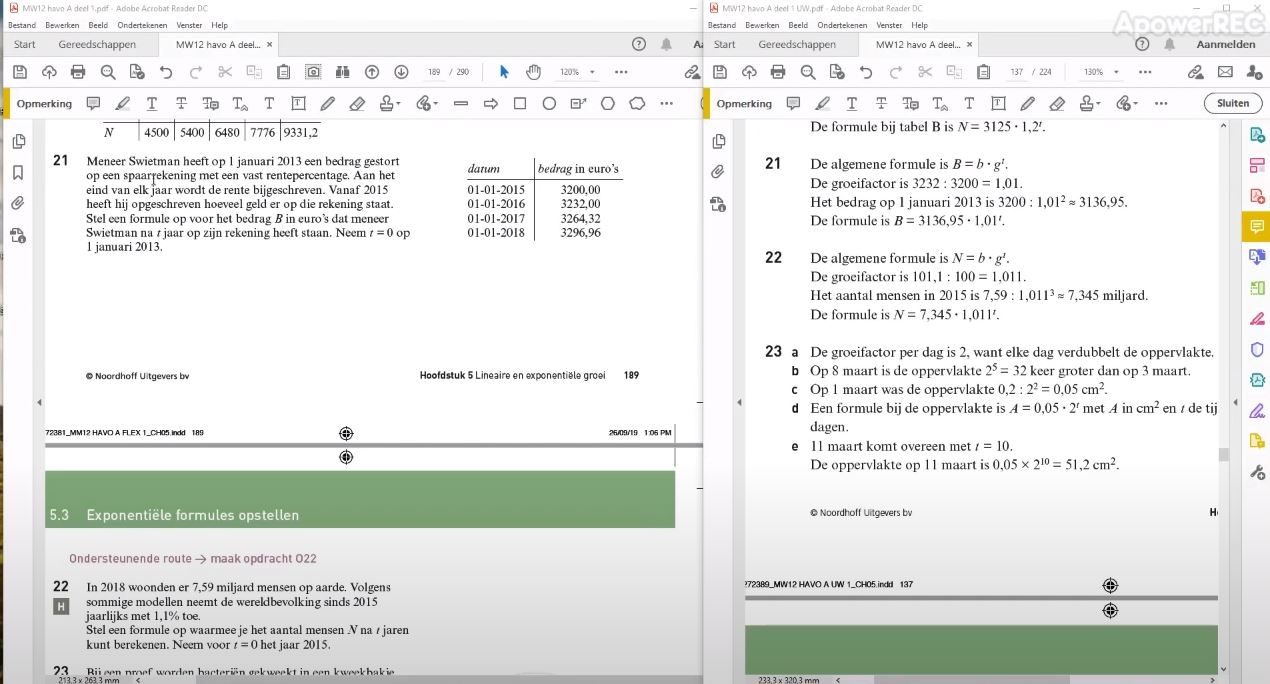Add sticky note in left comment toolbar
The height and width of the screenshot is (684, 1270).
pos(93,103)
